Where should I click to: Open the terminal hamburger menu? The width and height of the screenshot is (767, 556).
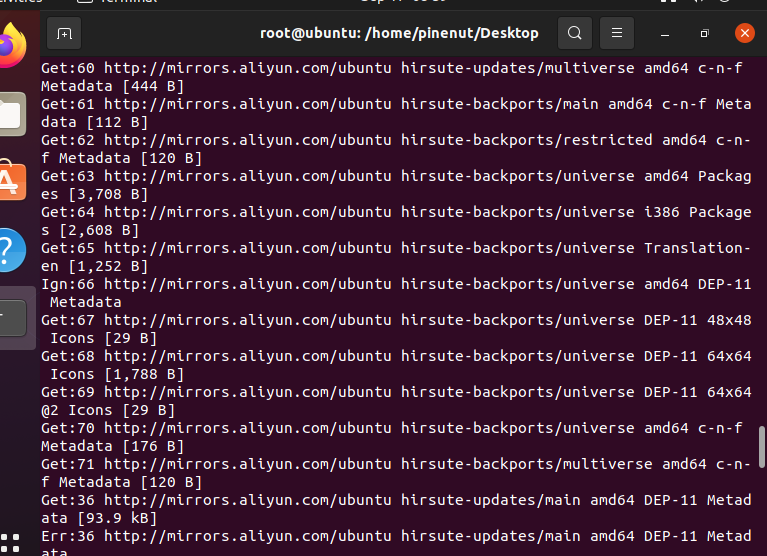point(617,33)
